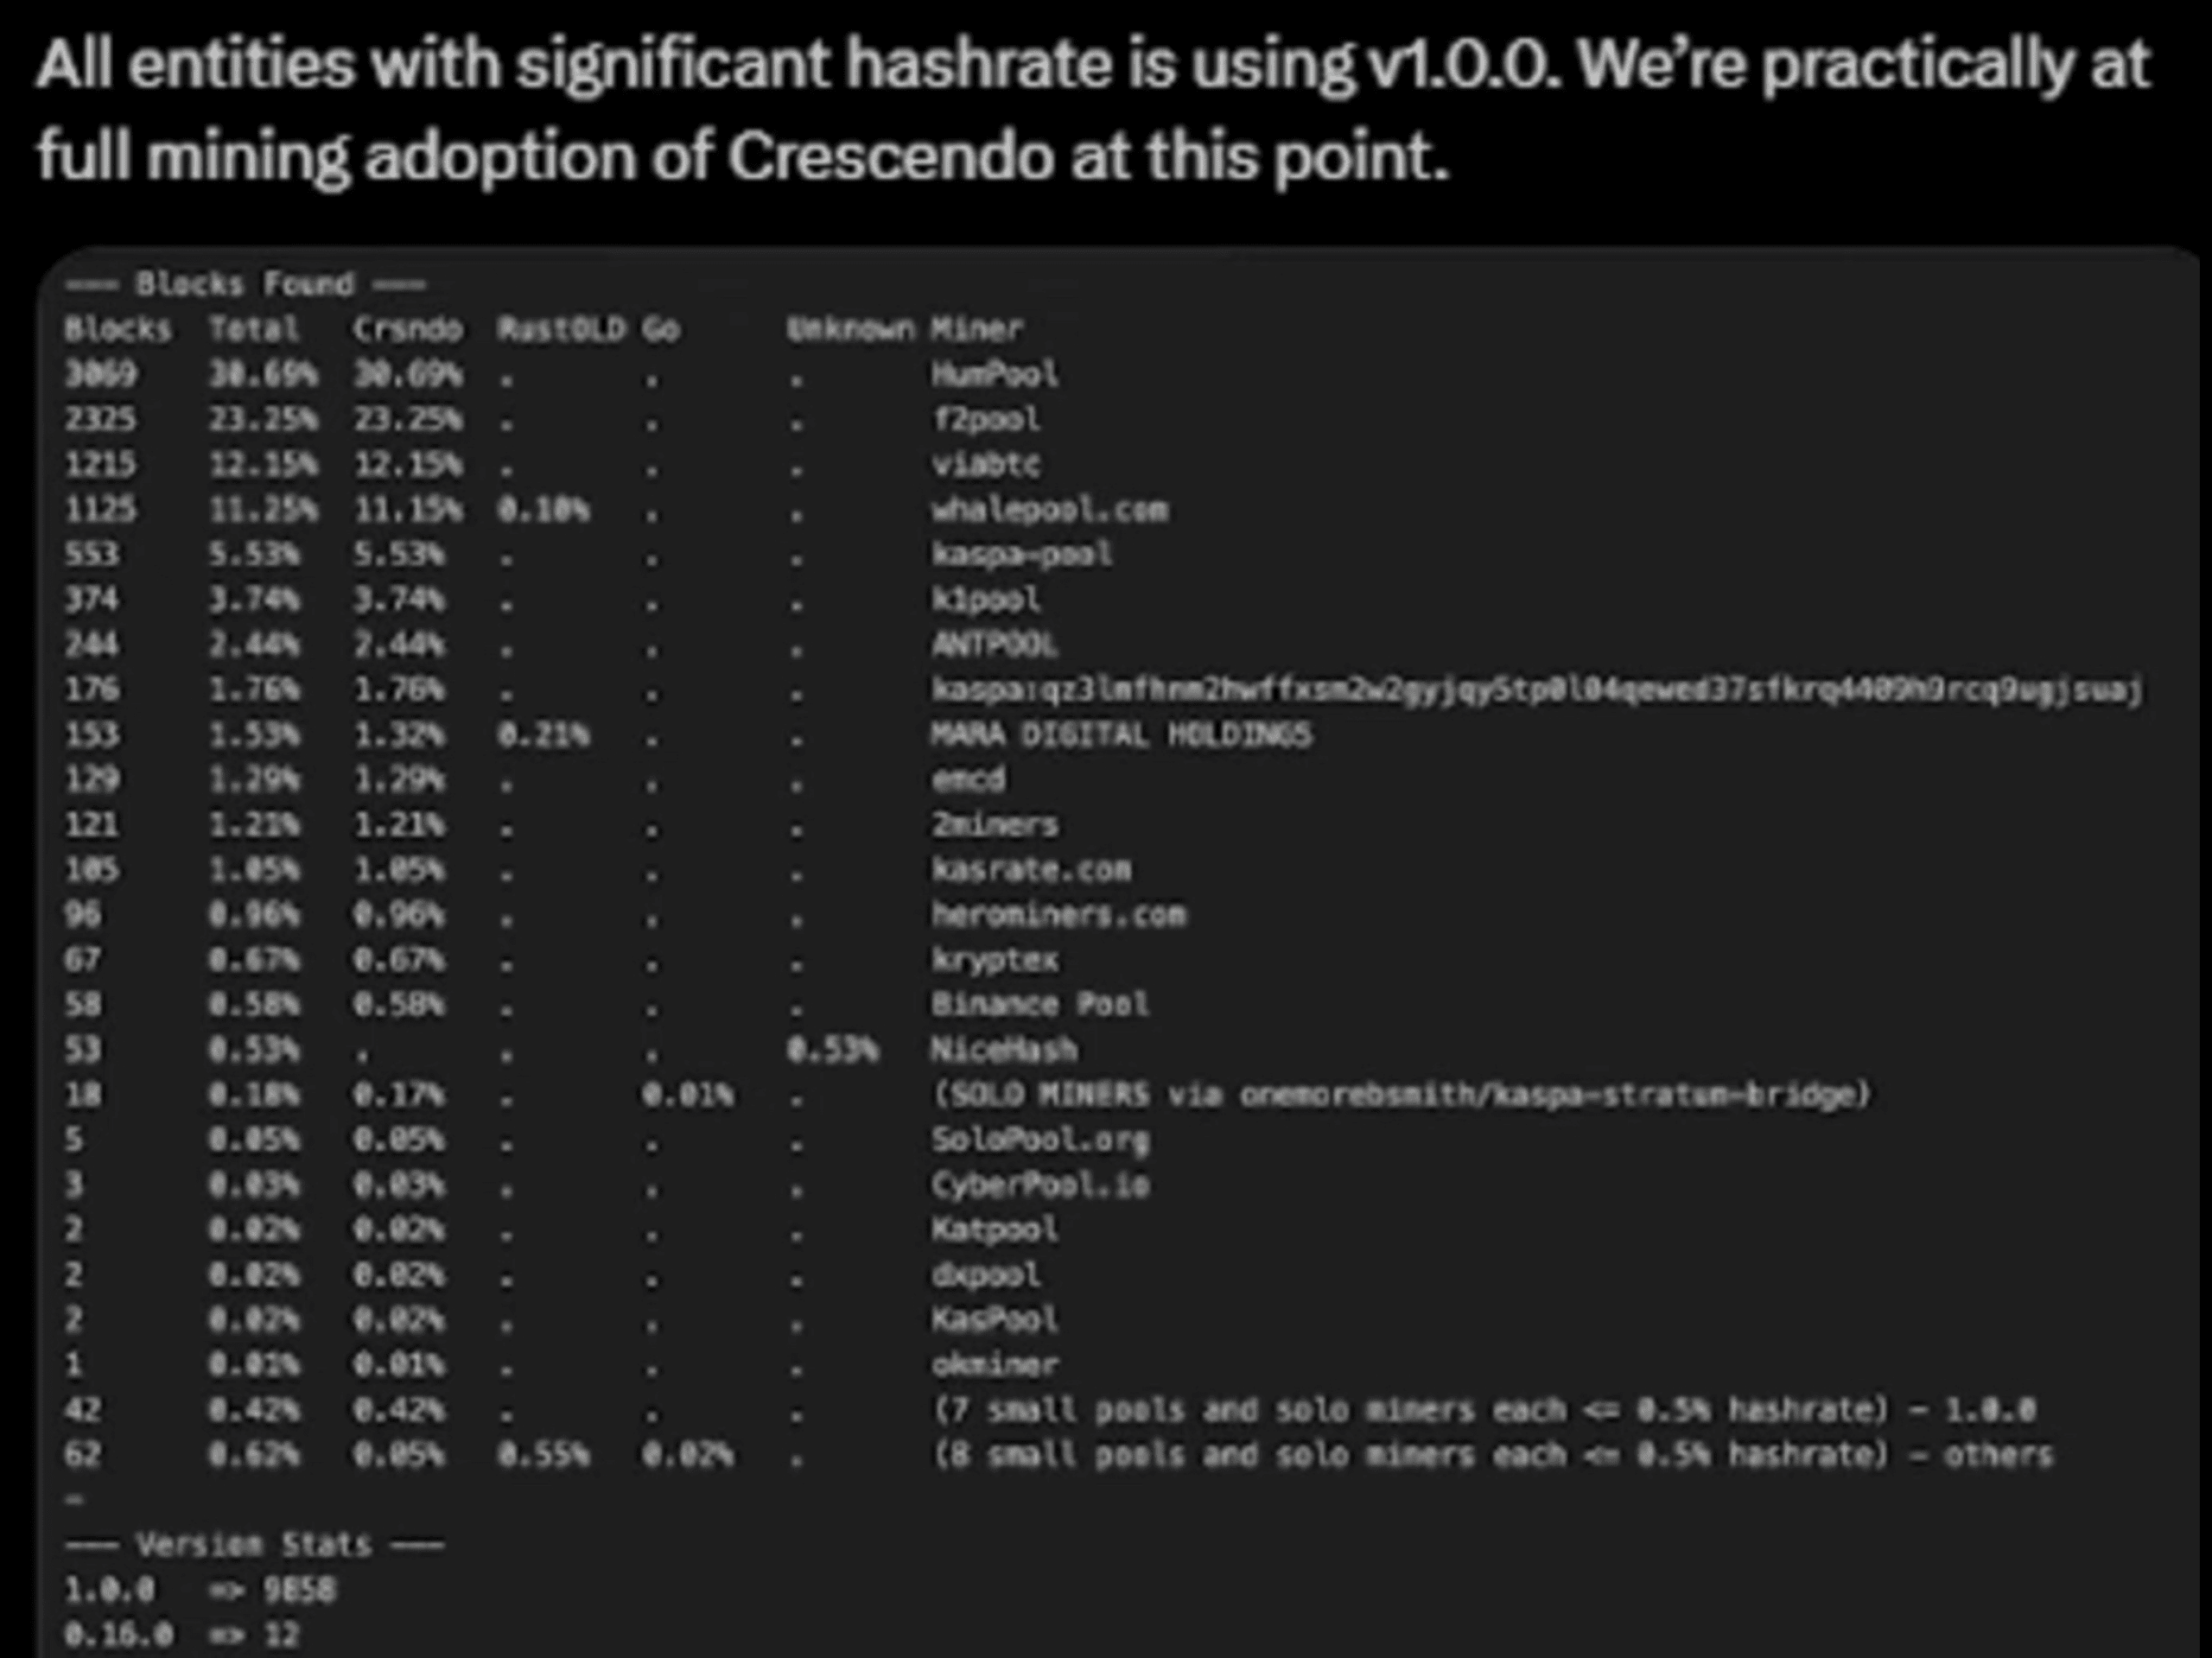Viewport: 2212px width, 1658px height.
Task: Click the CyberPool.io entry
Action: 1040,1185
